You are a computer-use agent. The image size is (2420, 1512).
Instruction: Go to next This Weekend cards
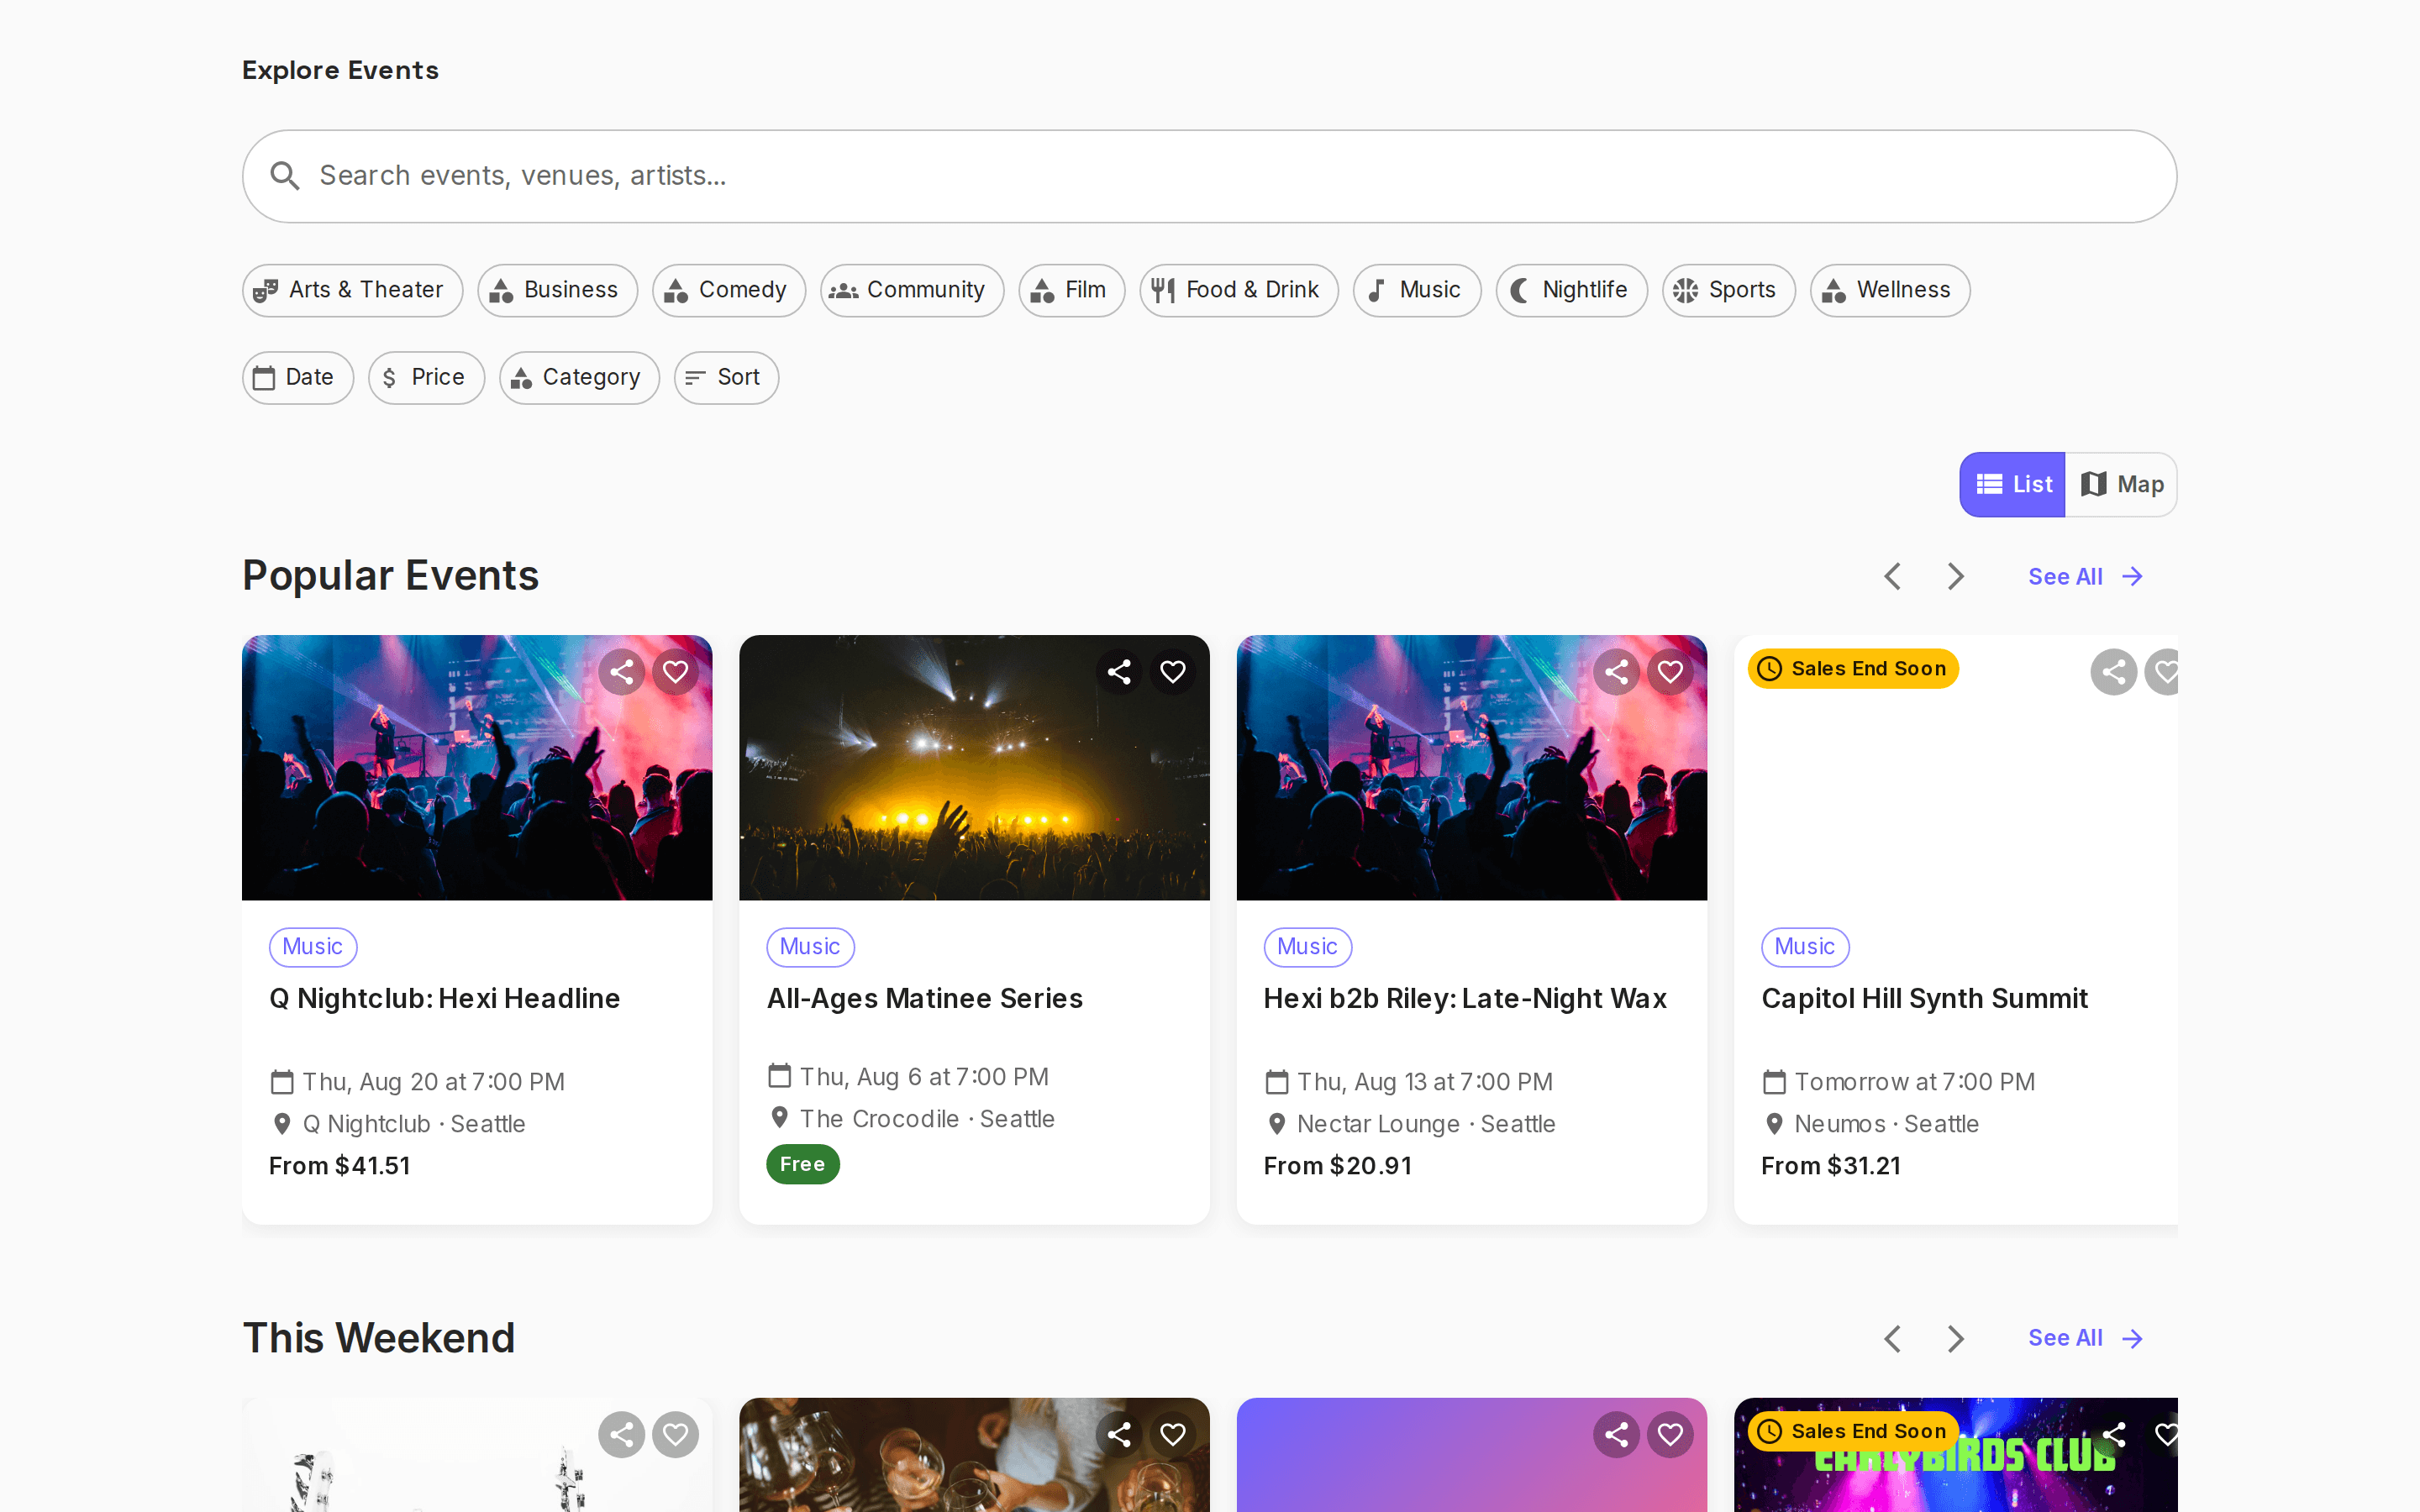(1956, 1338)
